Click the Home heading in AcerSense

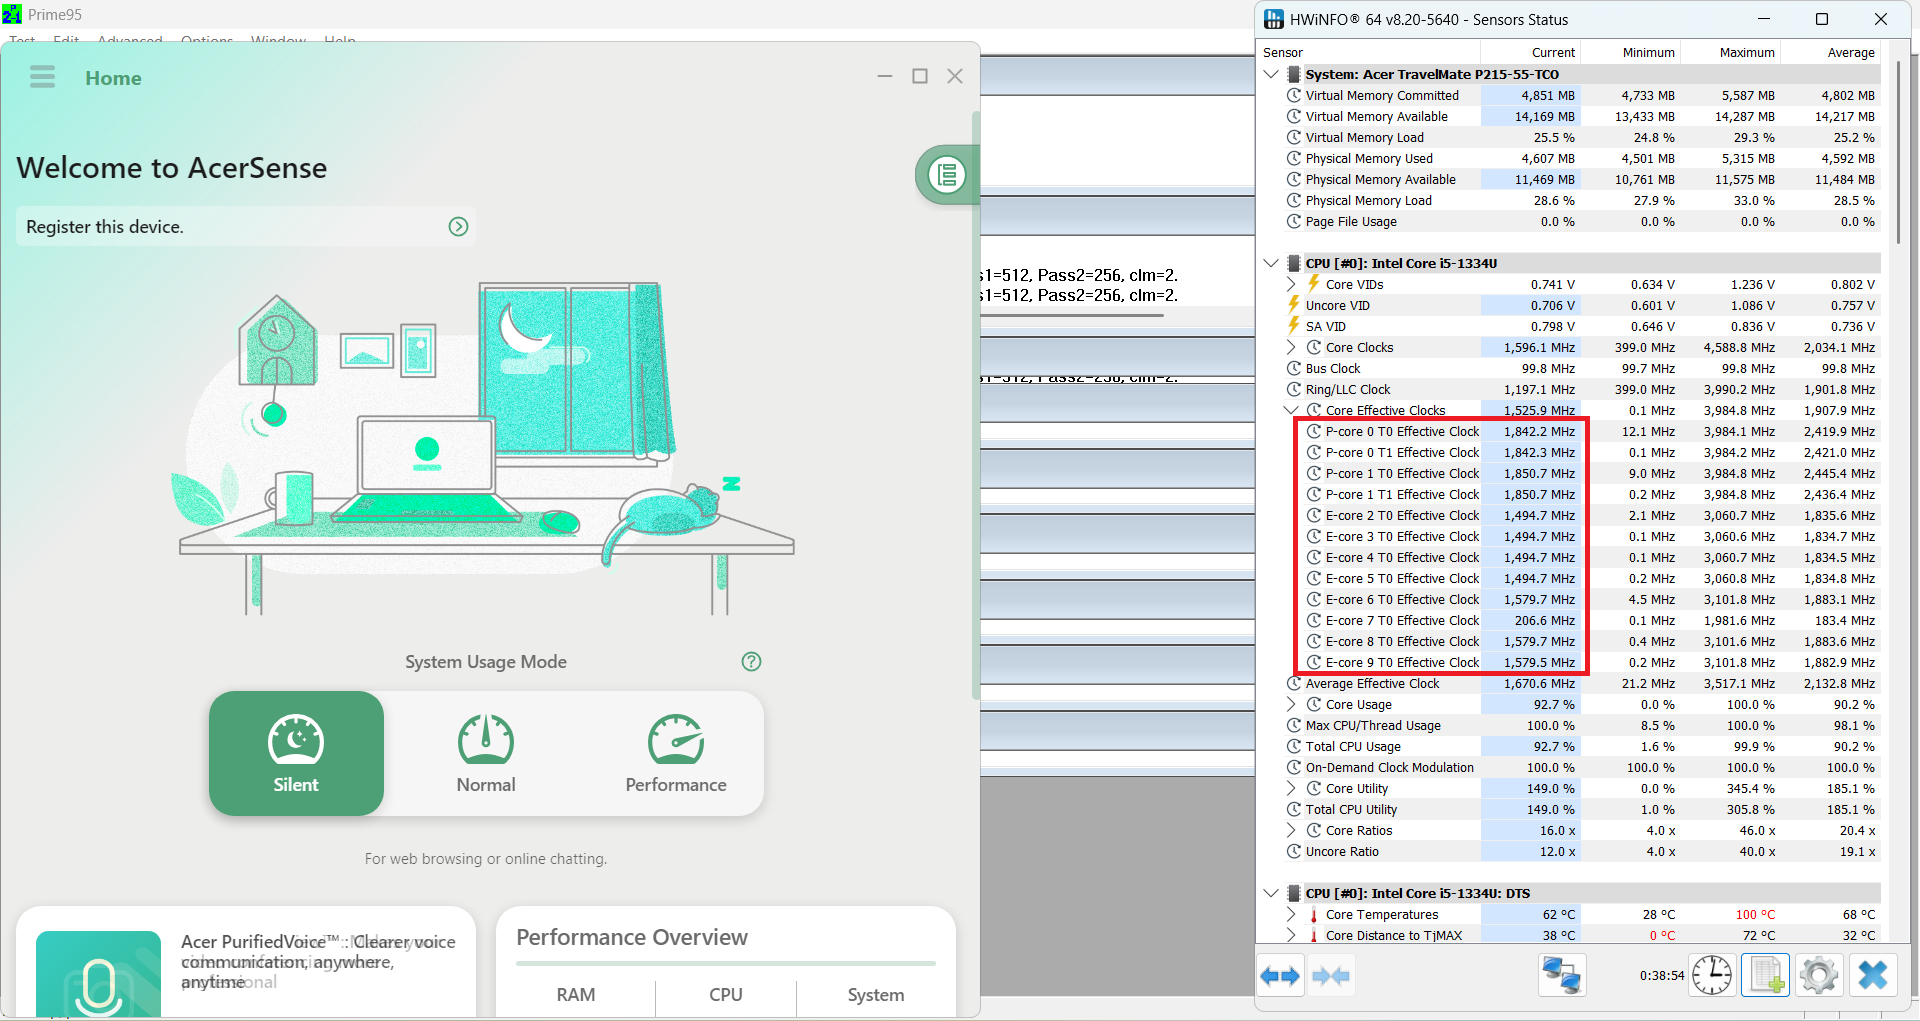113,78
